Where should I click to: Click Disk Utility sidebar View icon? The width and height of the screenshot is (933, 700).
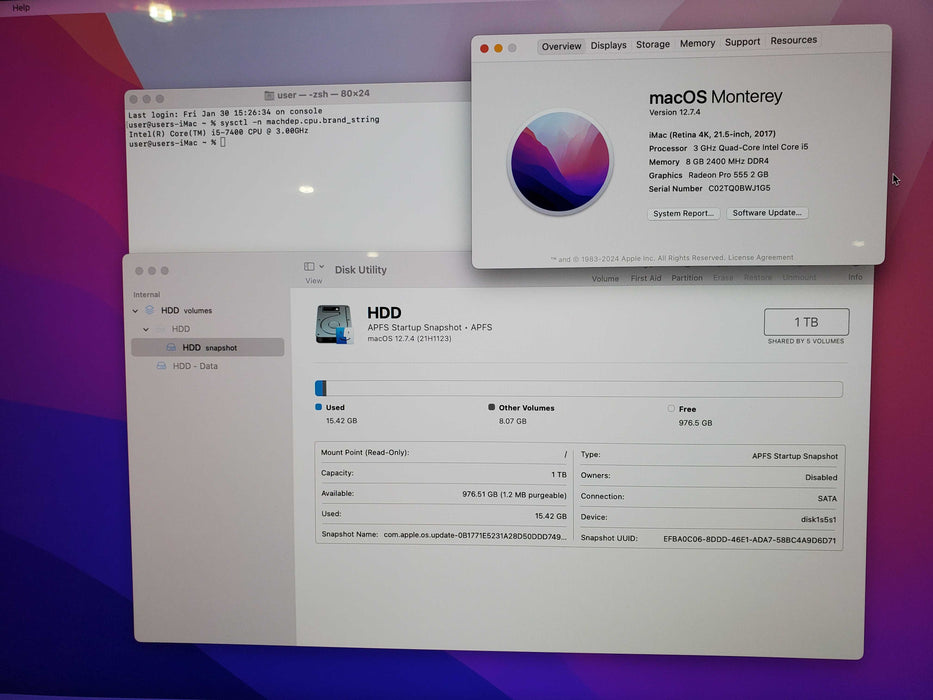(x=309, y=267)
